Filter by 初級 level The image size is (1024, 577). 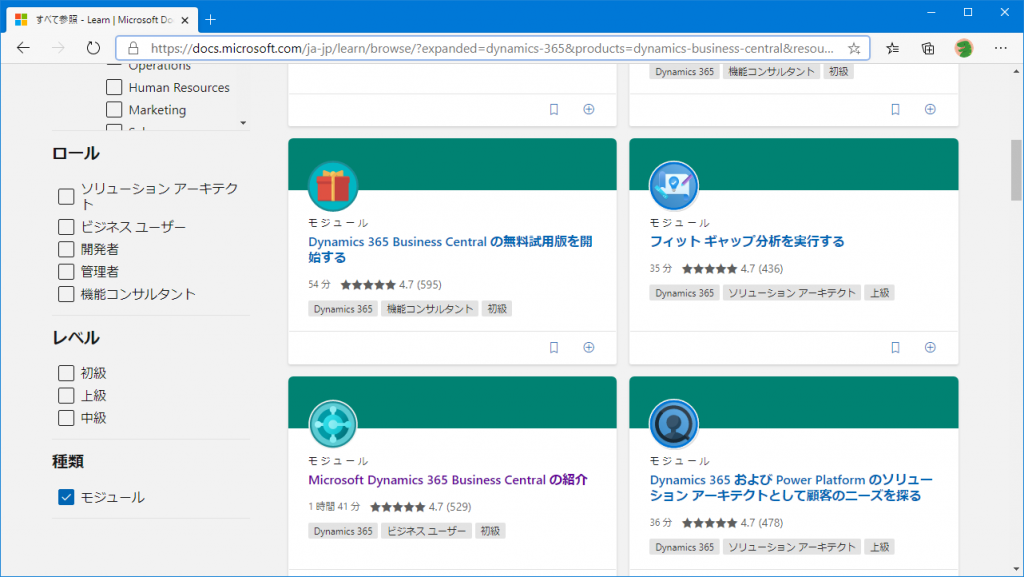click(66, 373)
